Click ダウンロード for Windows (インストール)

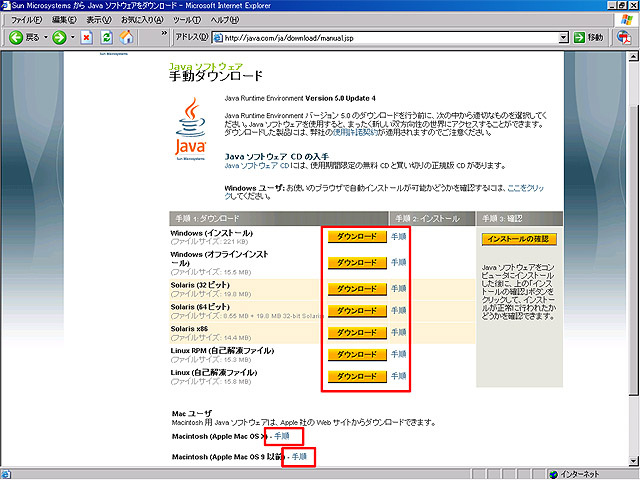point(357,237)
